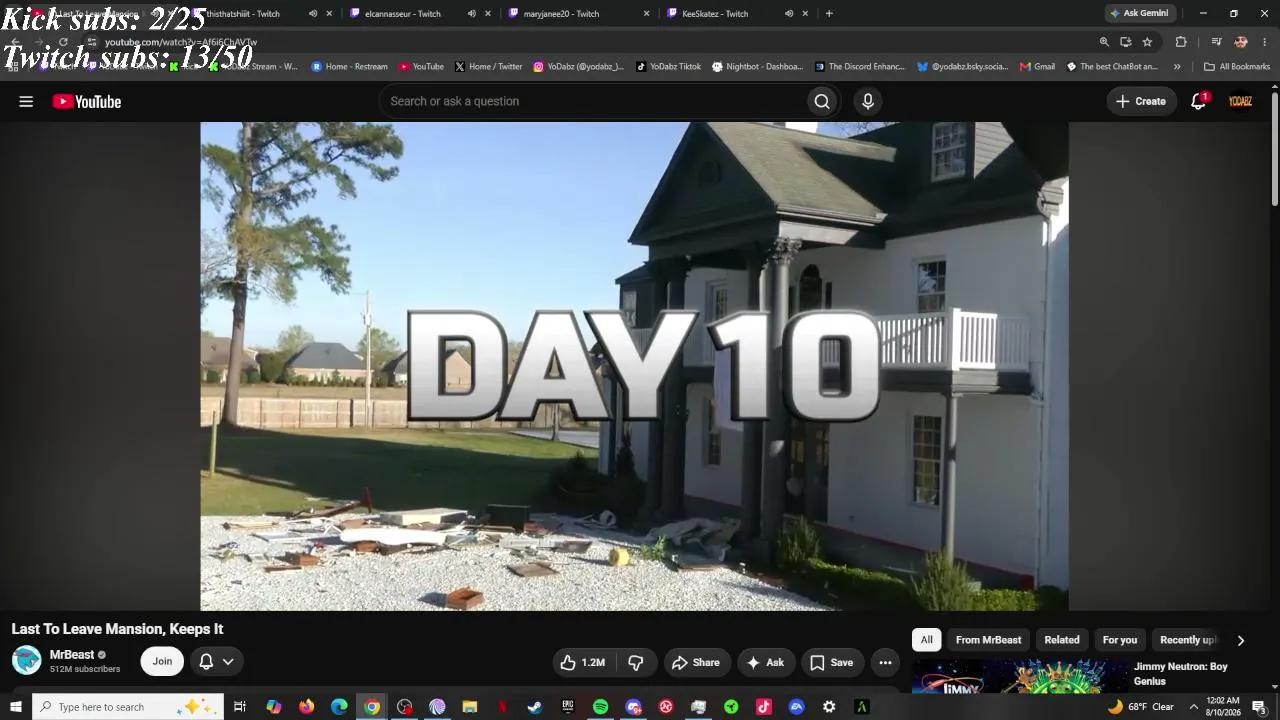
Task: Start voice search with the microphone icon
Action: pyautogui.click(x=868, y=101)
